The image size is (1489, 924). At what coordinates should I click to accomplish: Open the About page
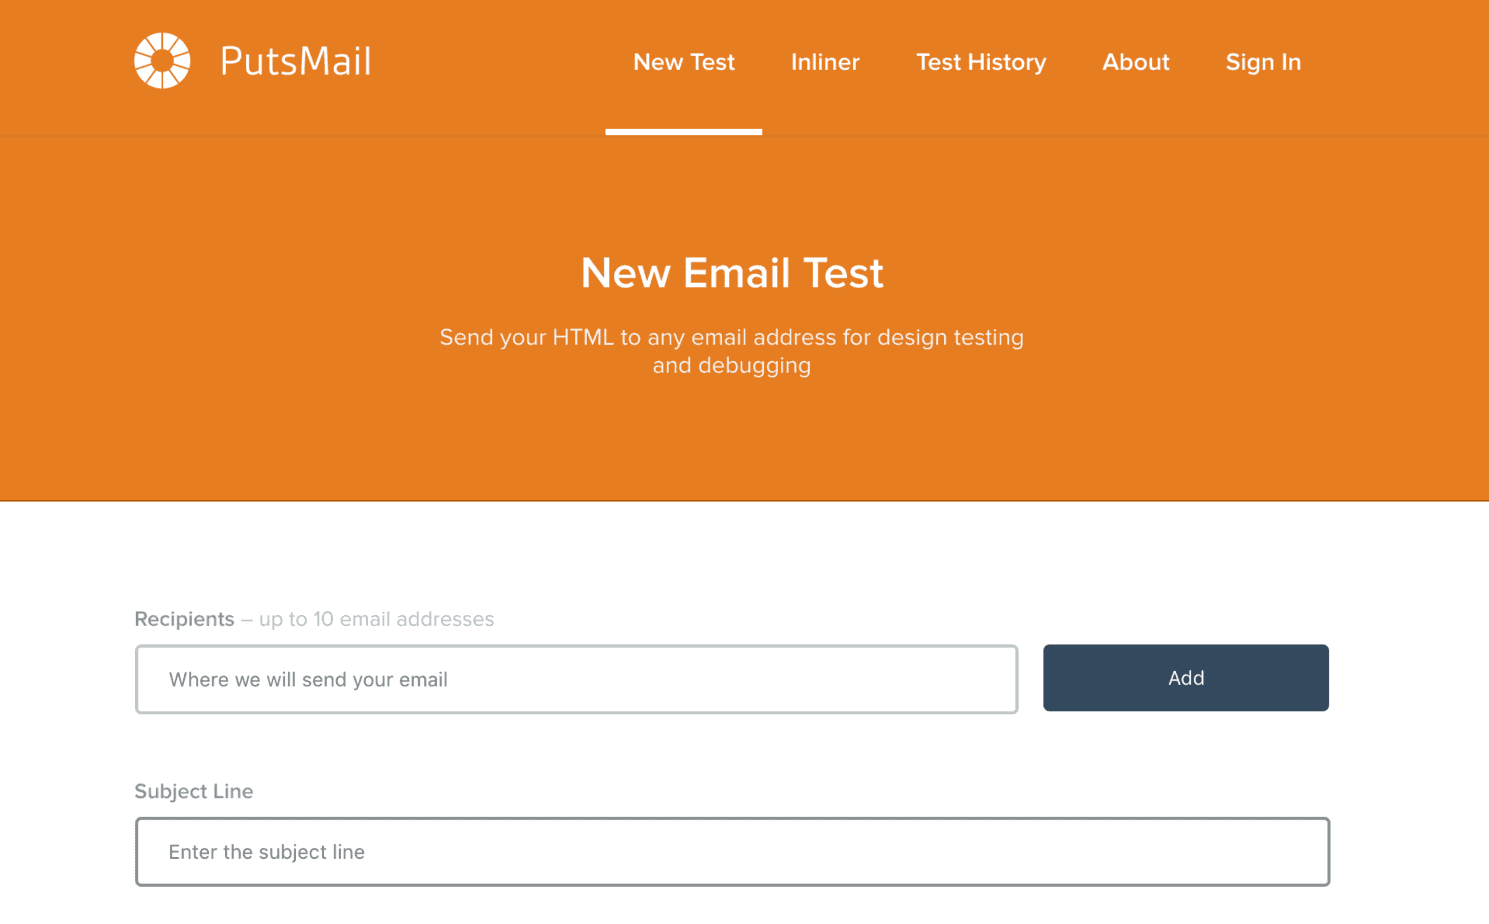1135,62
